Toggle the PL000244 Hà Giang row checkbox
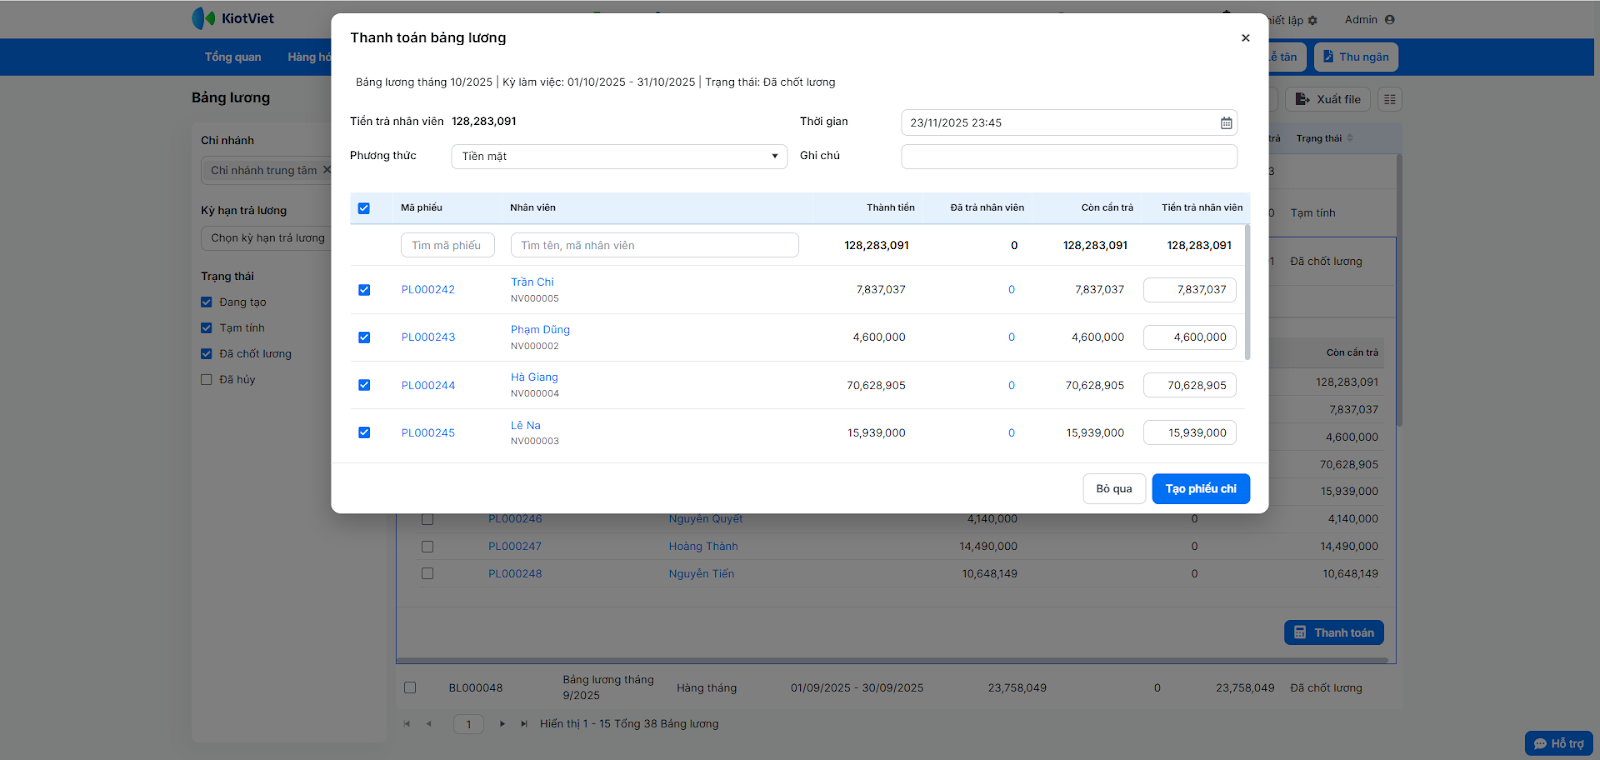1600x760 pixels. [x=364, y=385]
